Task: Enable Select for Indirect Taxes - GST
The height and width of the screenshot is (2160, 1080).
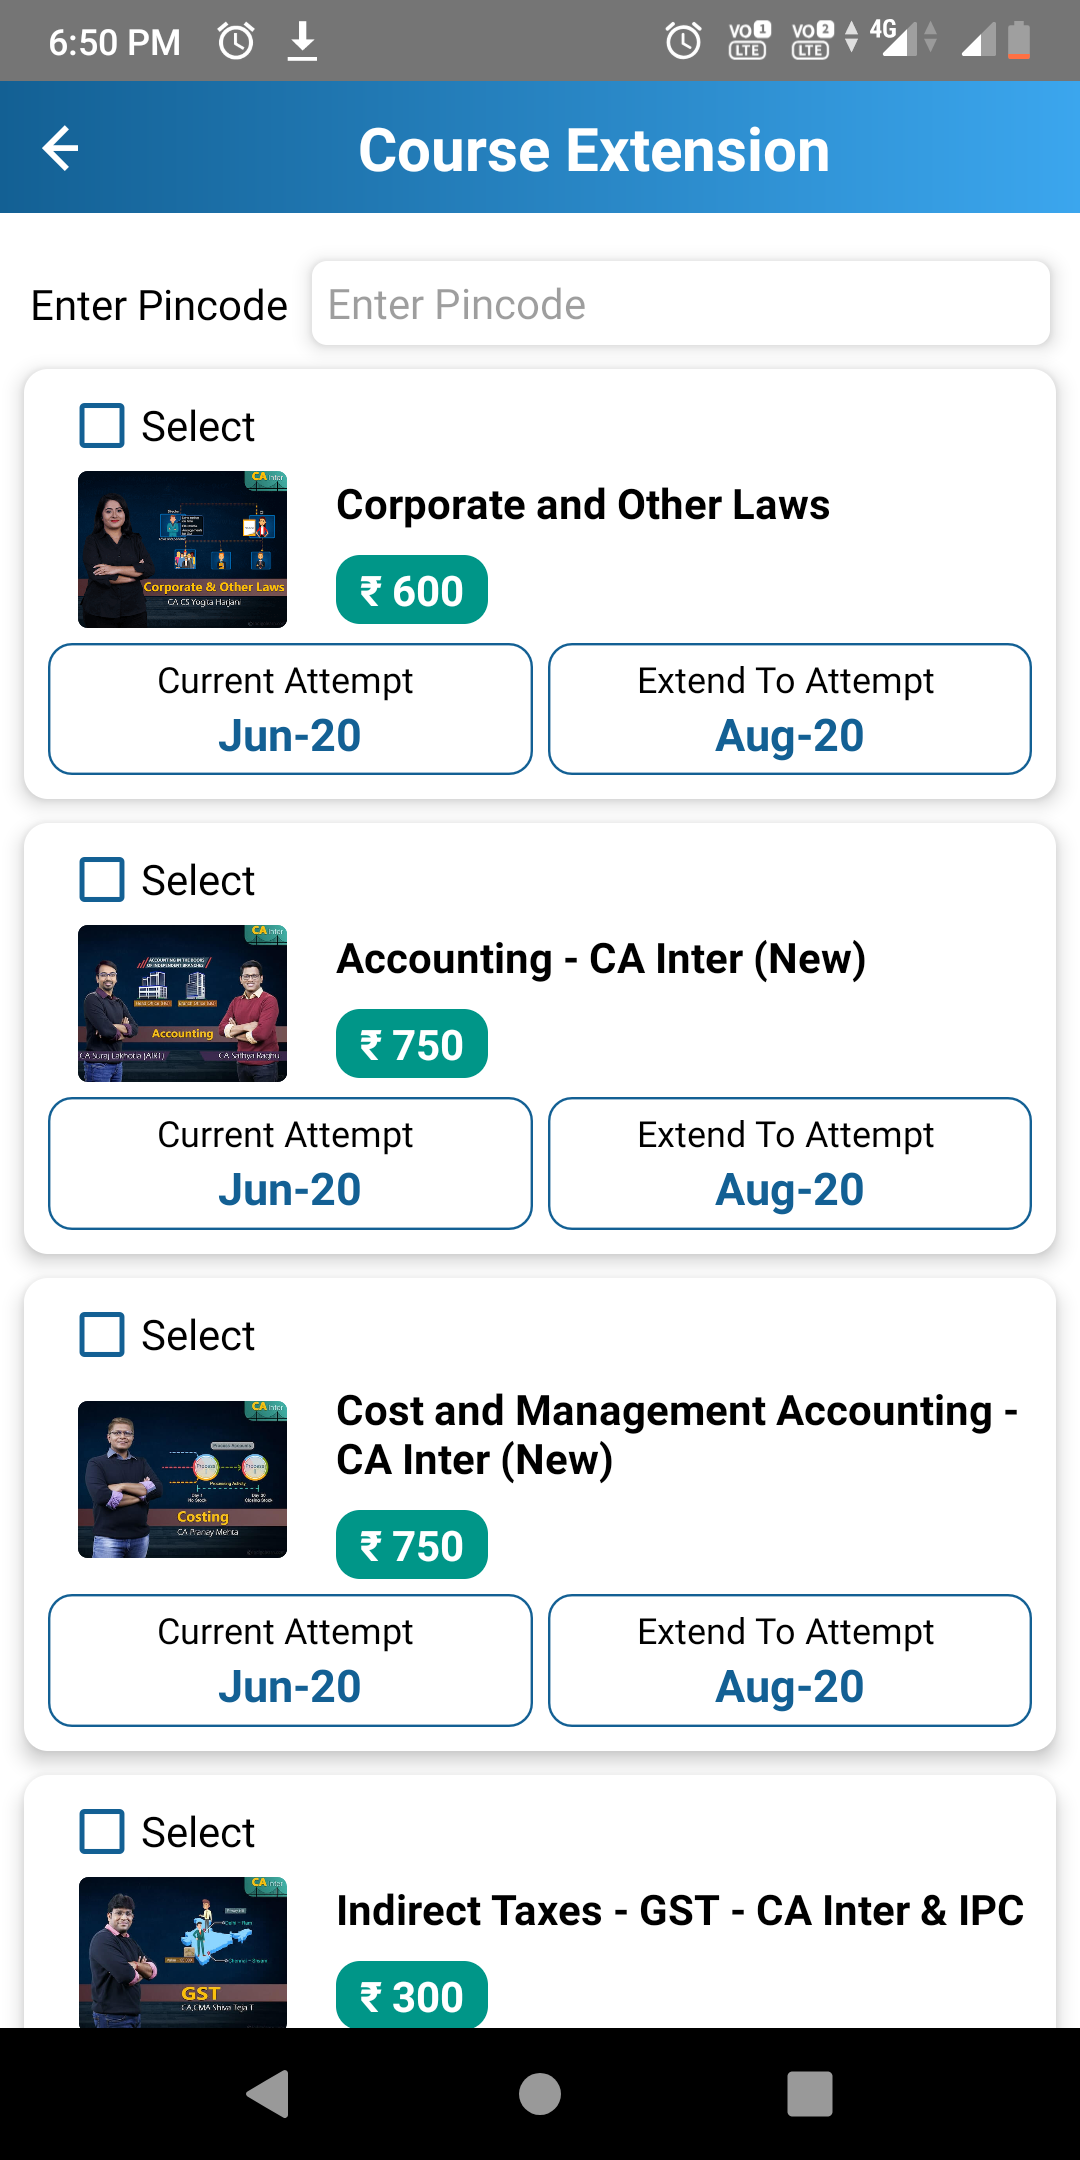Action: point(102,1832)
